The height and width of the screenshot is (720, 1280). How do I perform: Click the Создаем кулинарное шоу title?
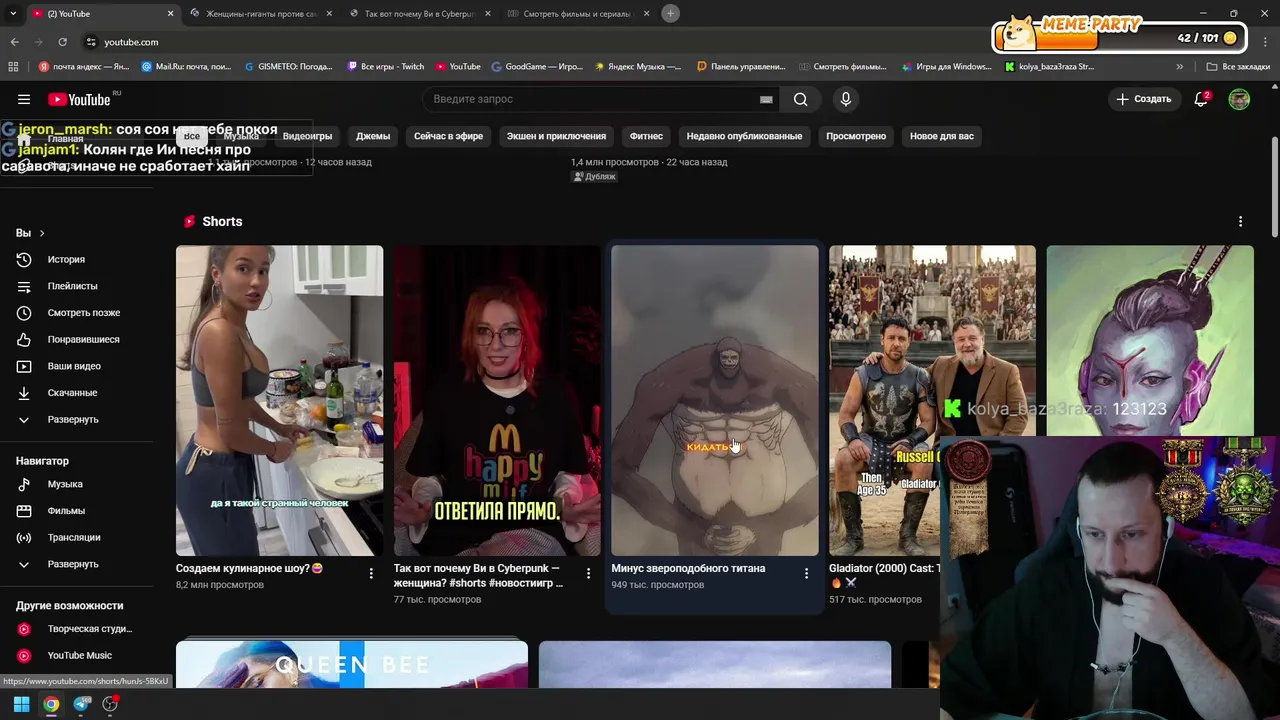(x=250, y=568)
